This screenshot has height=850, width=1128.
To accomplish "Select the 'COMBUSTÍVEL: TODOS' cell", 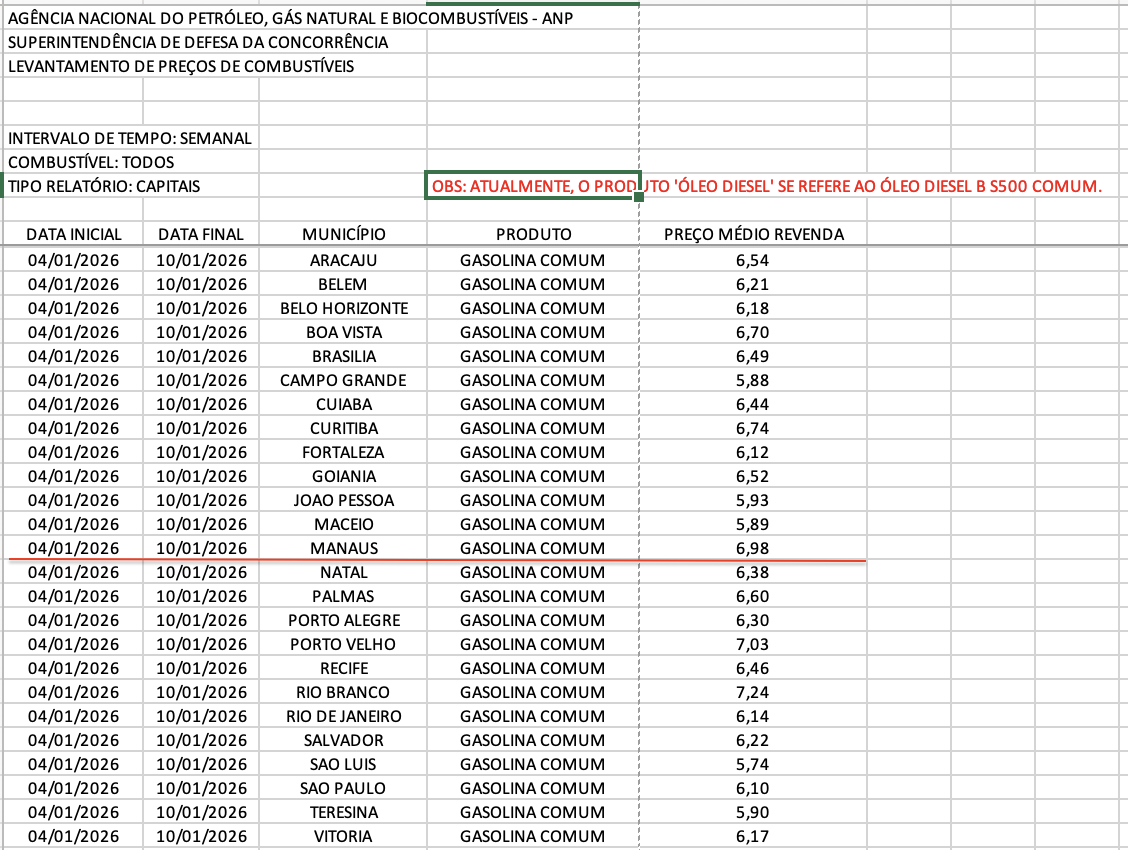I will tap(74, 162).
